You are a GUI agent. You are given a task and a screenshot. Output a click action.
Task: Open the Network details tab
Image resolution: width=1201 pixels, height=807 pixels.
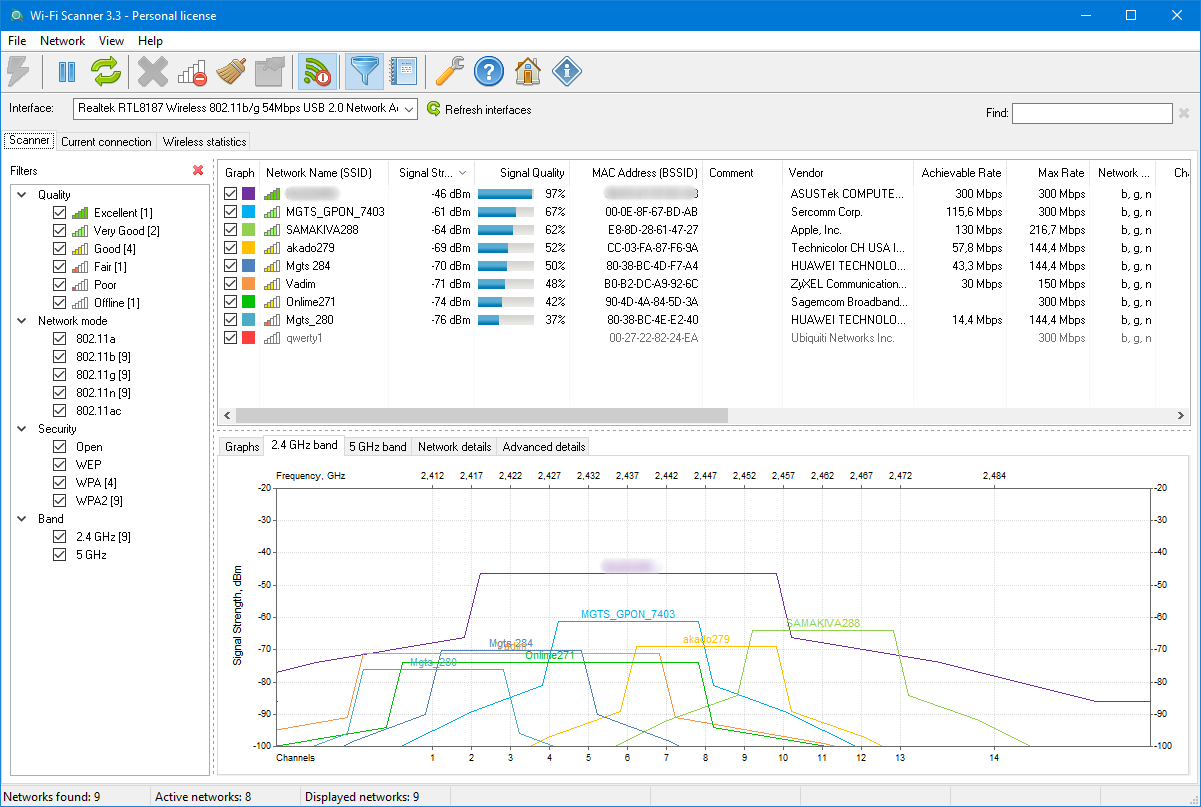coord(454,447)
